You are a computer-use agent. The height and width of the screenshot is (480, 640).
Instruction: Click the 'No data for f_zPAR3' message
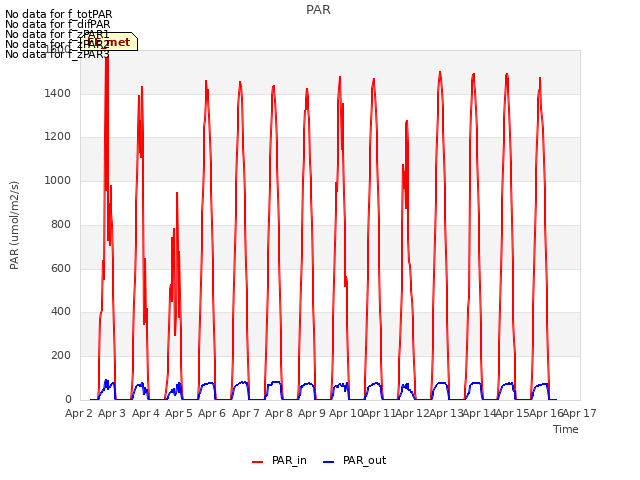(57, 55)
